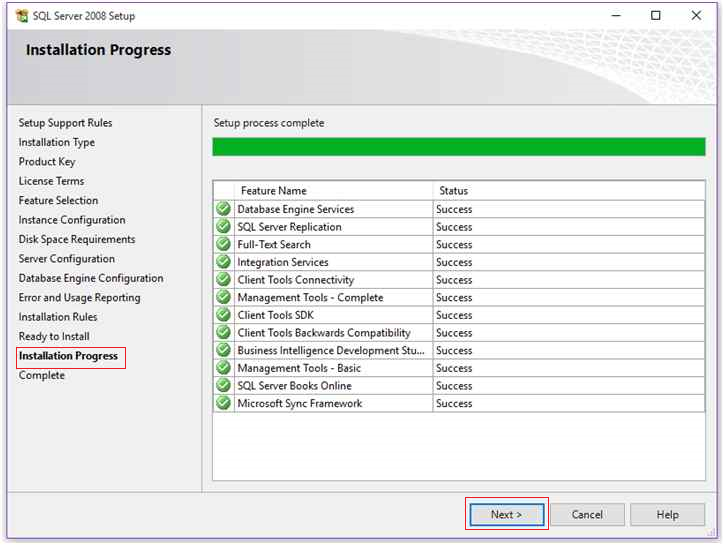Image resolution: width=724 pixels, height=545 pixels.
Task: Select Installation Progress step in sidebar
Action: click(68, 356)
